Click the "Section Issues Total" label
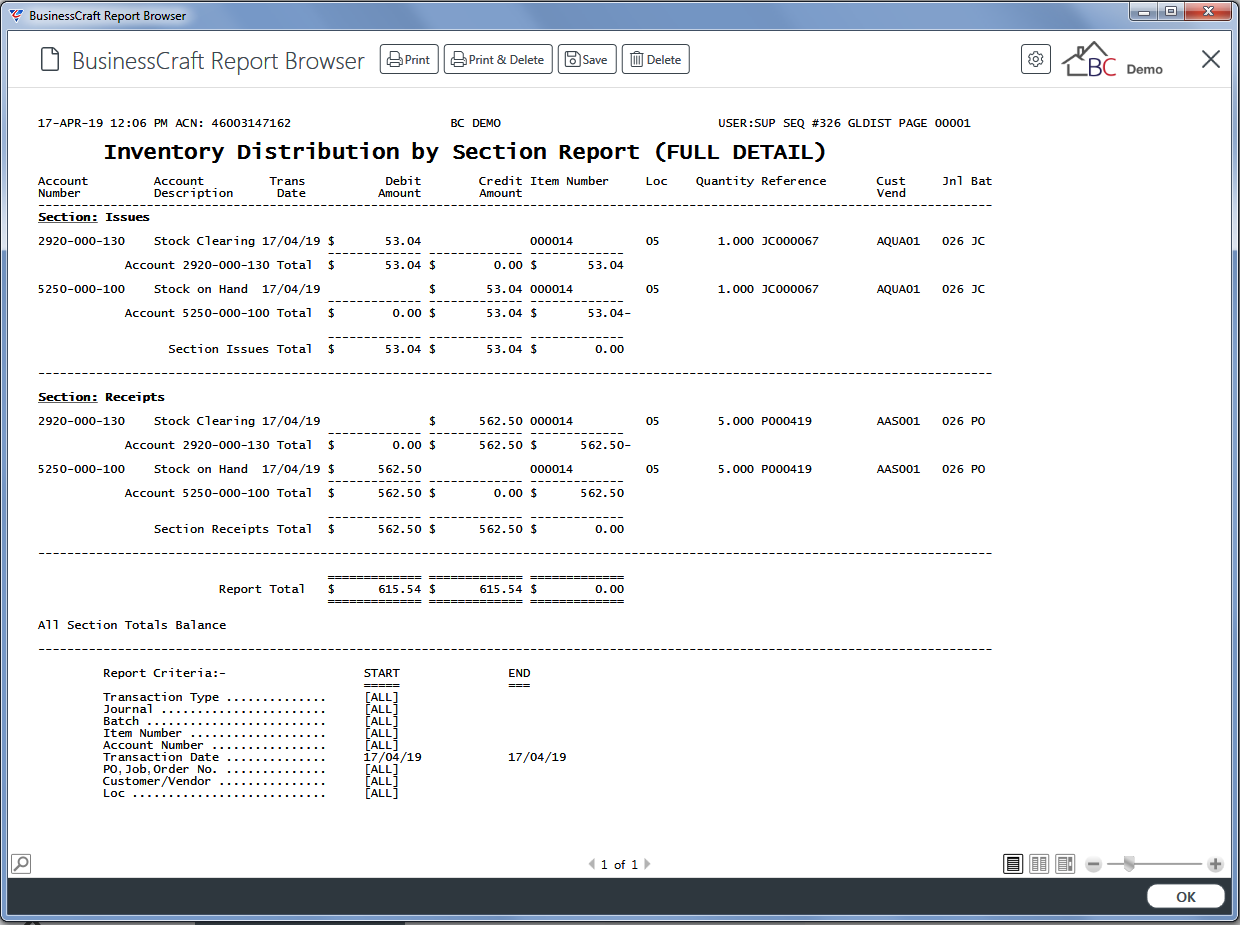Screen dimensions: 1240x925 pos(240,349)
